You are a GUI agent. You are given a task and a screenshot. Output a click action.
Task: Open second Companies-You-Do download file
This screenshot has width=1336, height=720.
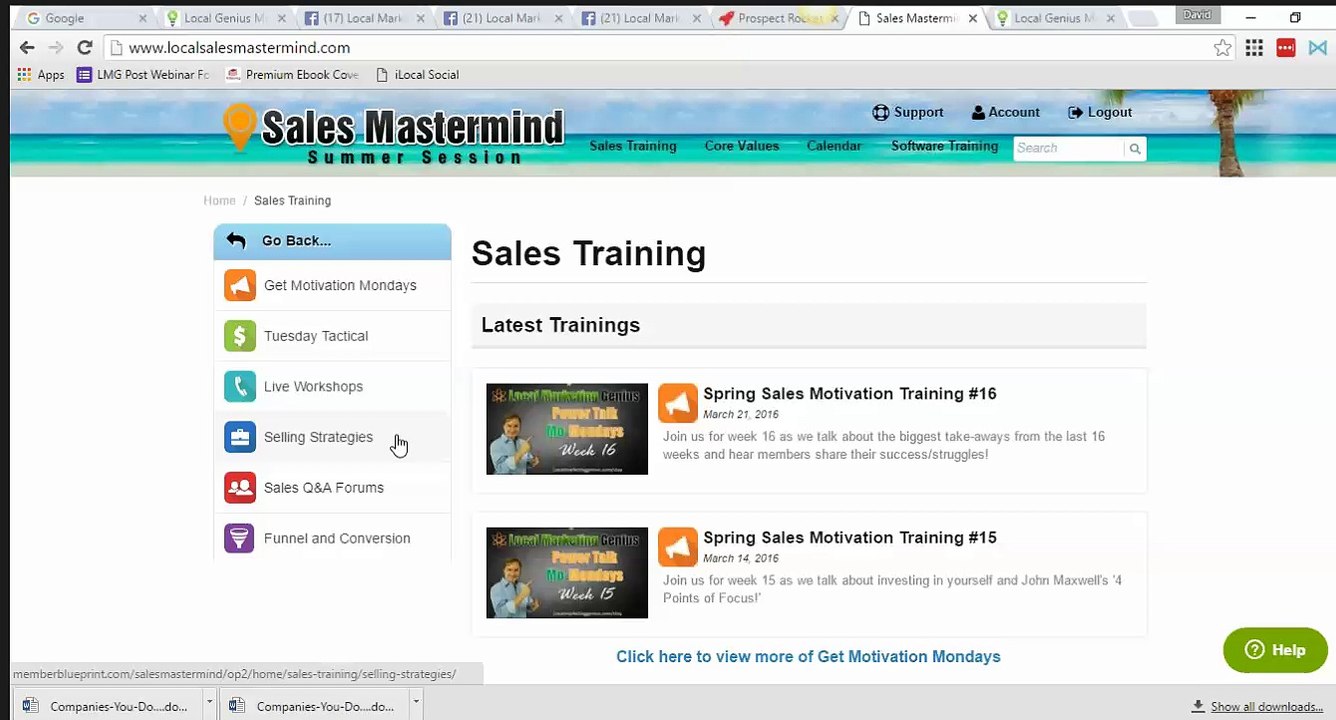coord(316,705)
